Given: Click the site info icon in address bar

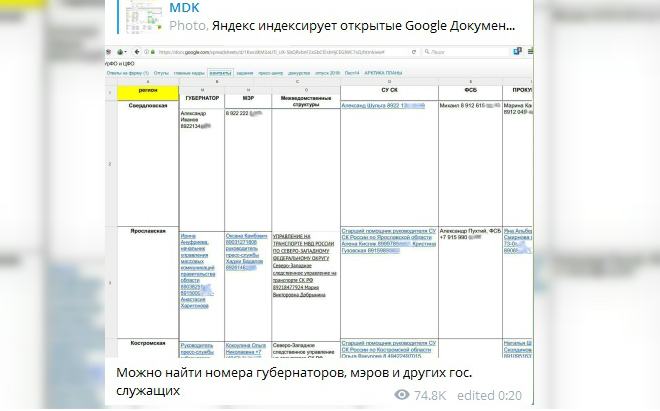Looking at the screenshot, I should (146, 52).
